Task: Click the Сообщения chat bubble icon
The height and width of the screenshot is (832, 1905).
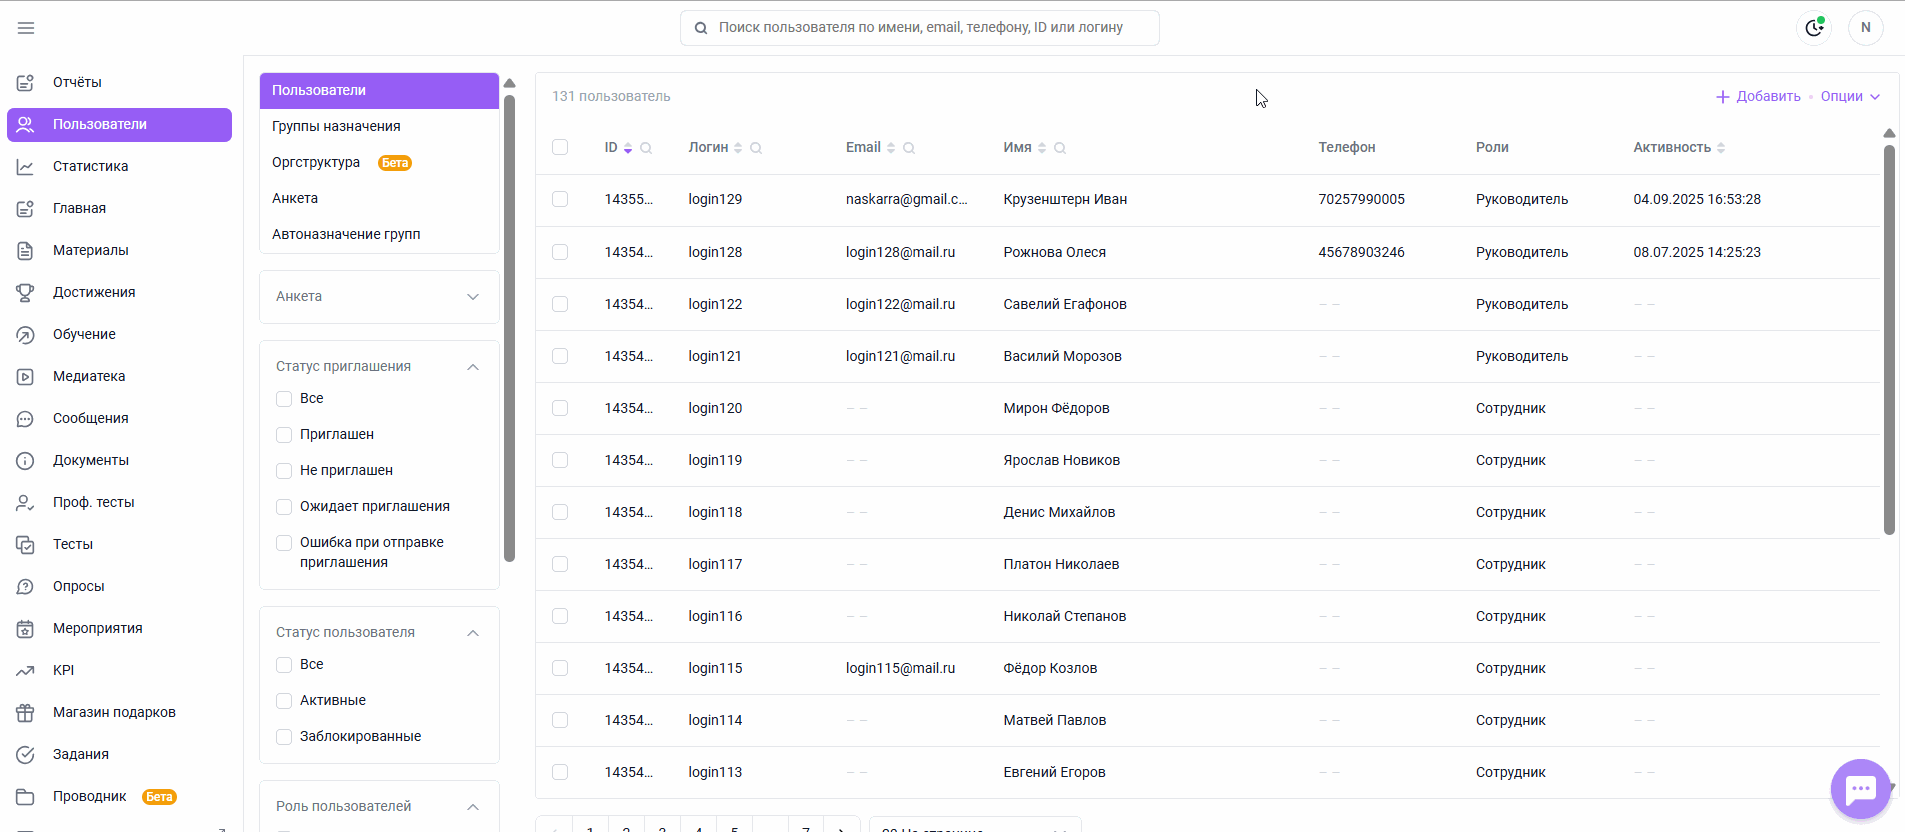Action: click(x=26, y=418)
